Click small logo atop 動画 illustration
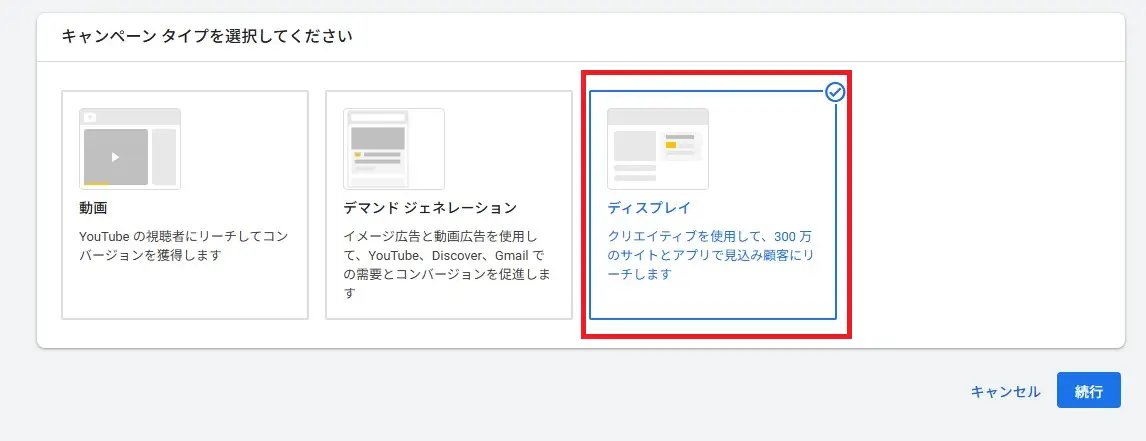The width and height of the screenshot is (1146, 441). [x=90, y=117]
